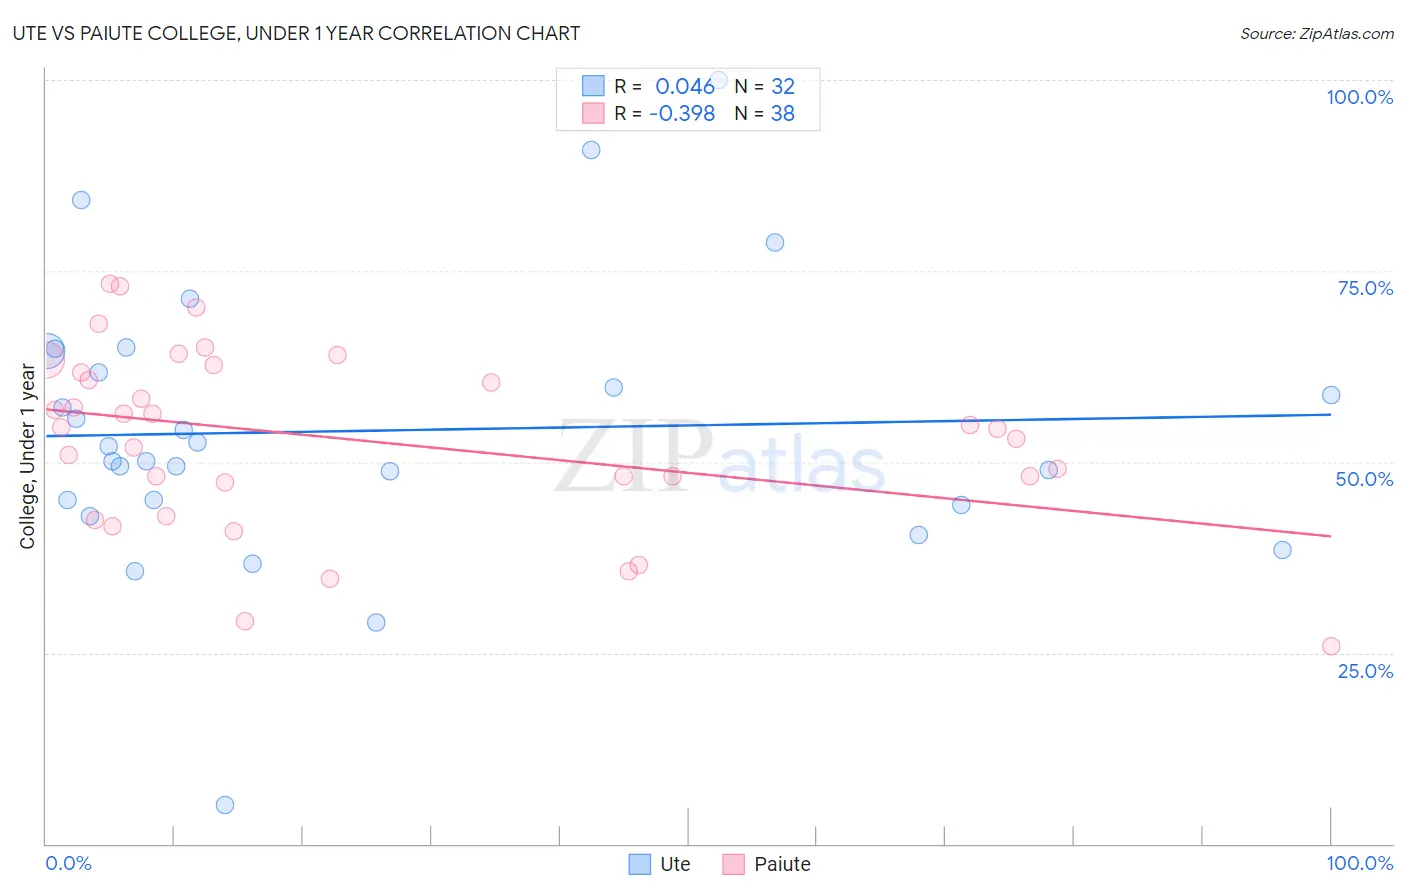The image size is (1406, 892).
Task: Open the ZipAtlas.com source link
Action: click(1317, 33)
